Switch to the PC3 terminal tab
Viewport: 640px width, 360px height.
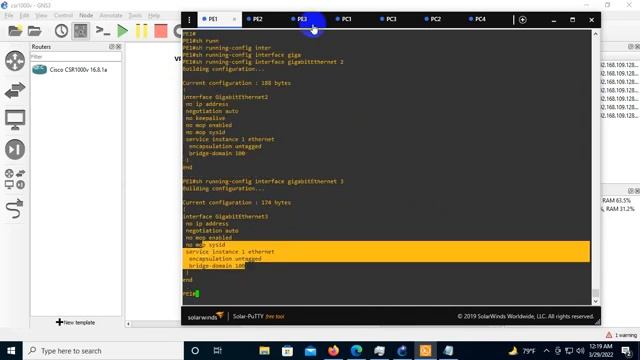click(x=391, y=19)
